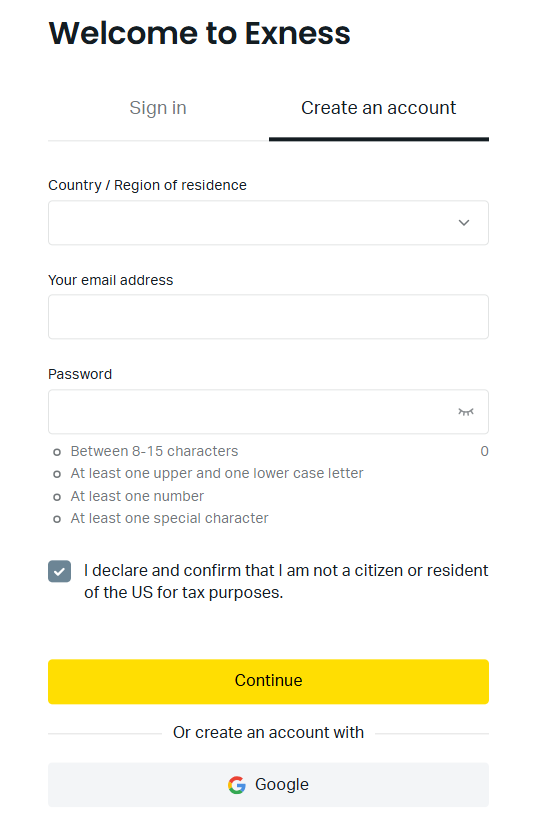
Task: Click the Password field label
Action: 80,374
